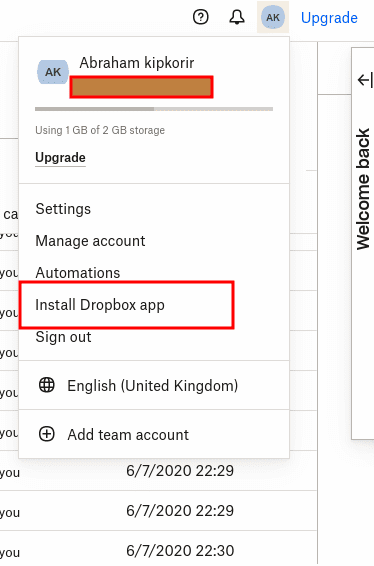374x566 pixels.
Task: Click the AK account avatar in the top bar
Action: point(273,17)
